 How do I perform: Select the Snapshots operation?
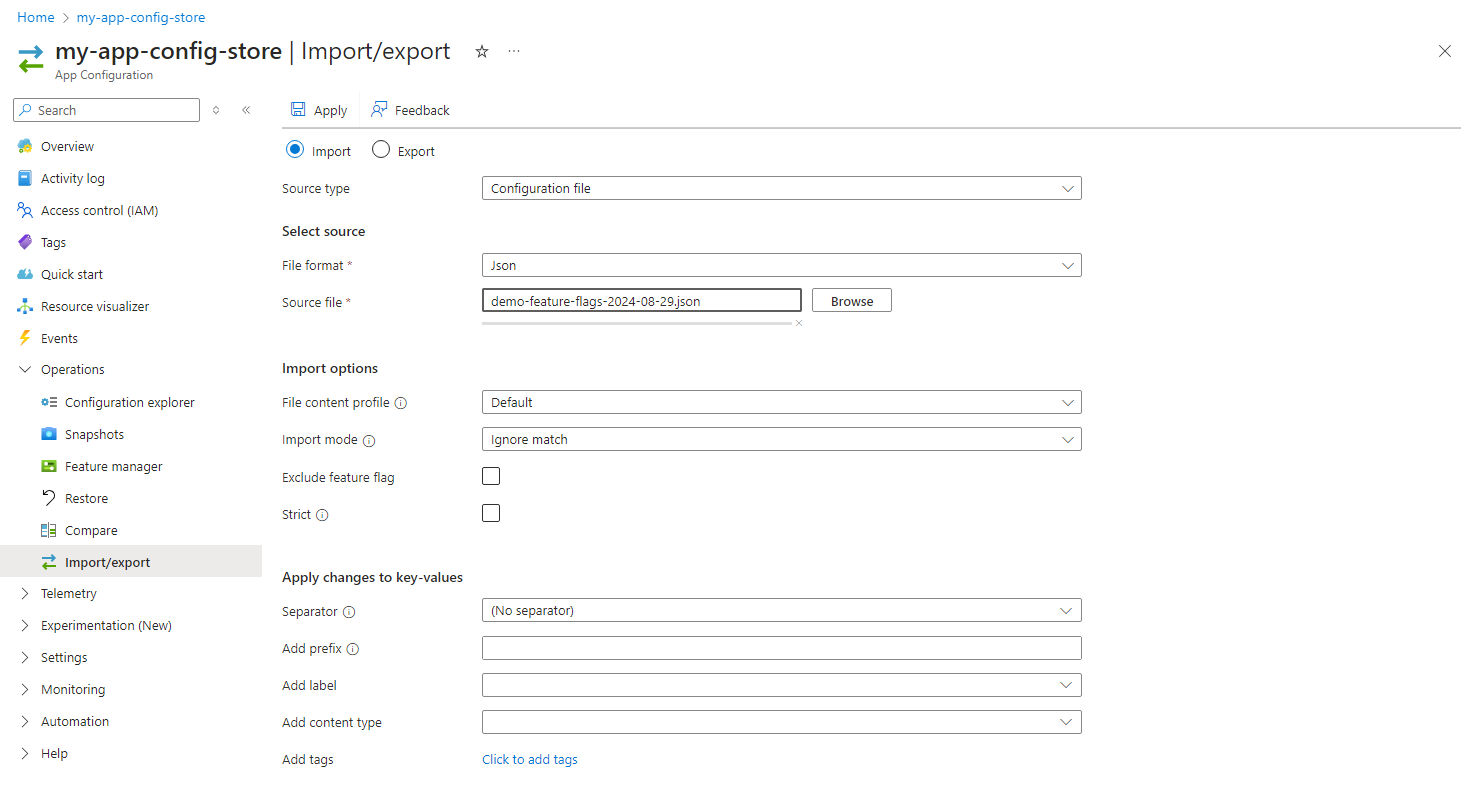pyautogui.click(x=95, y=433)
